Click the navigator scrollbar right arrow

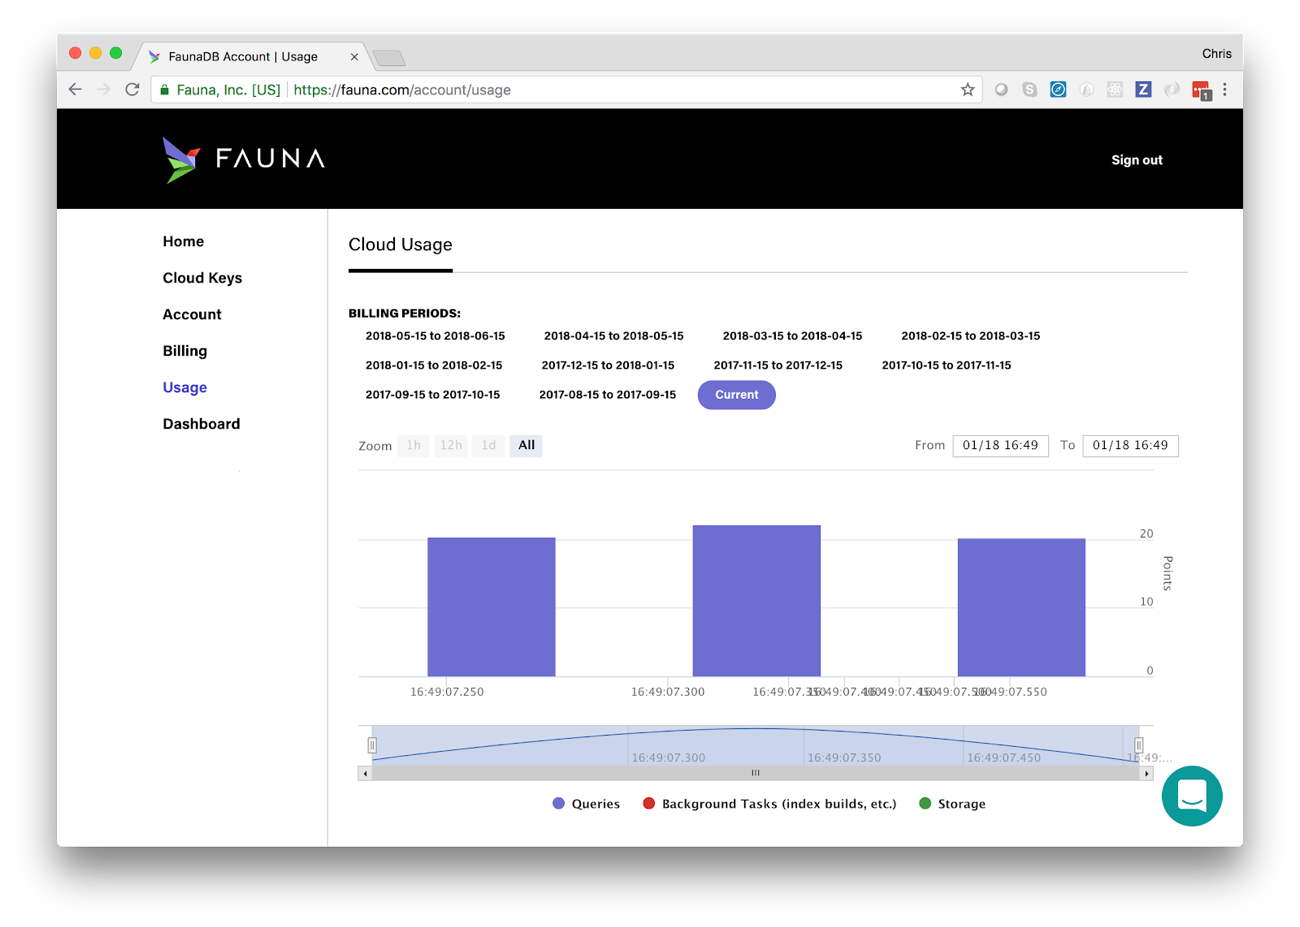[1147, 773]
